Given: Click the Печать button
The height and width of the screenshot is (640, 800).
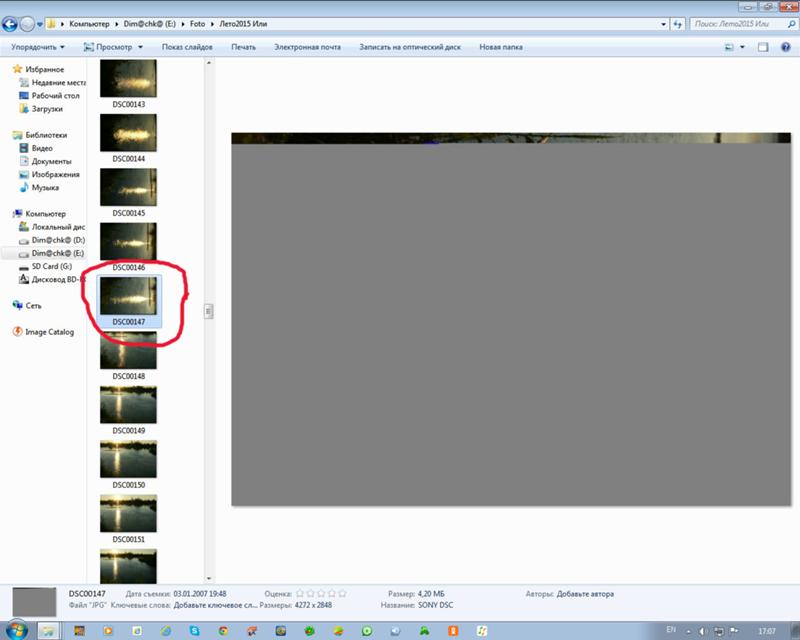Looking at the screenshot, I should (243, 47).
